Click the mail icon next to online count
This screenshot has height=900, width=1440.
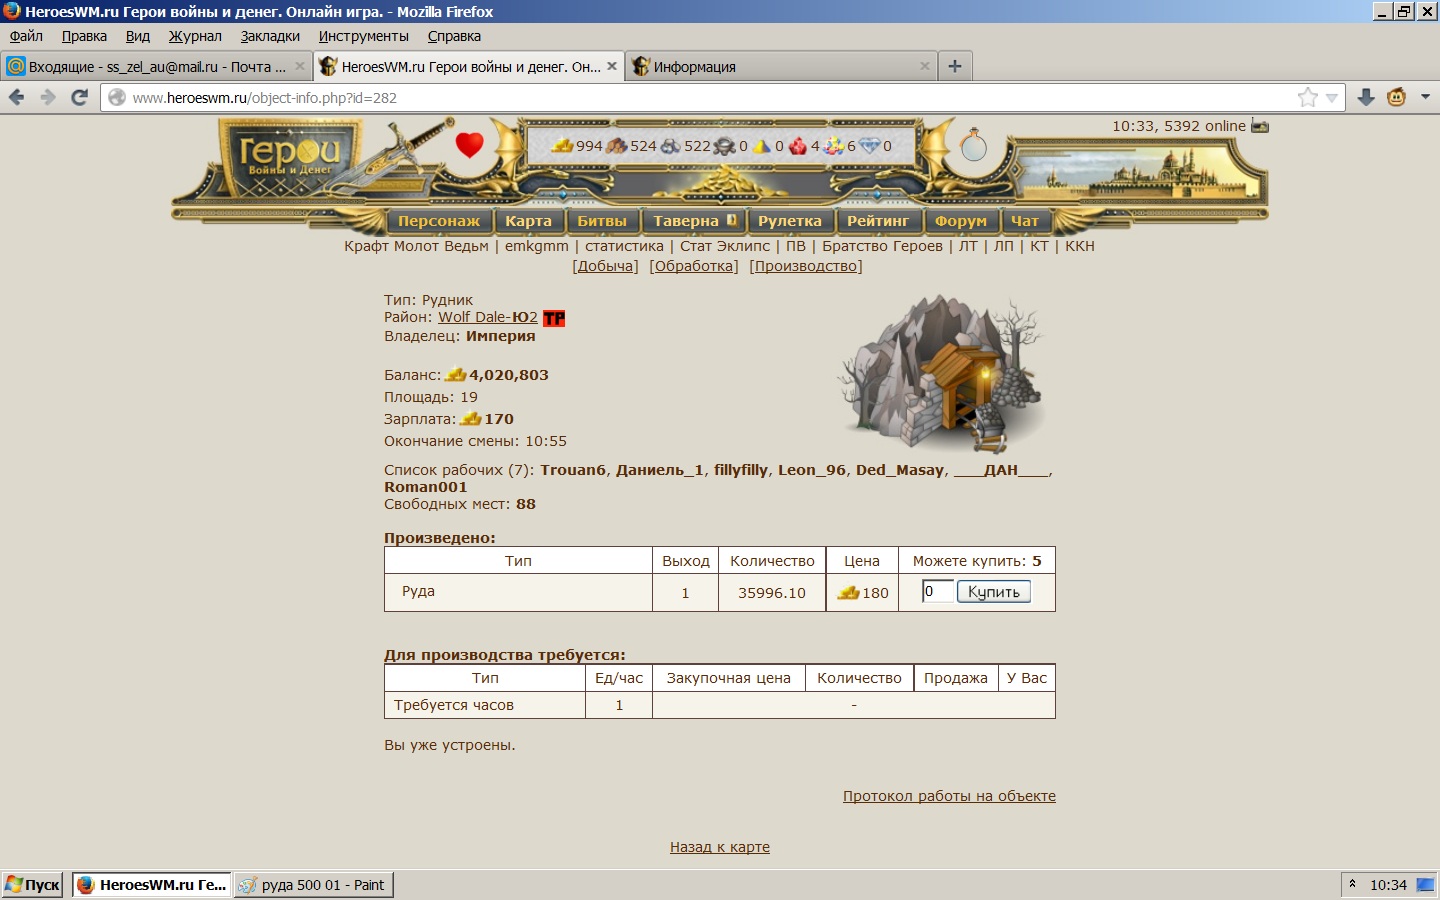tap(1260, 126)
